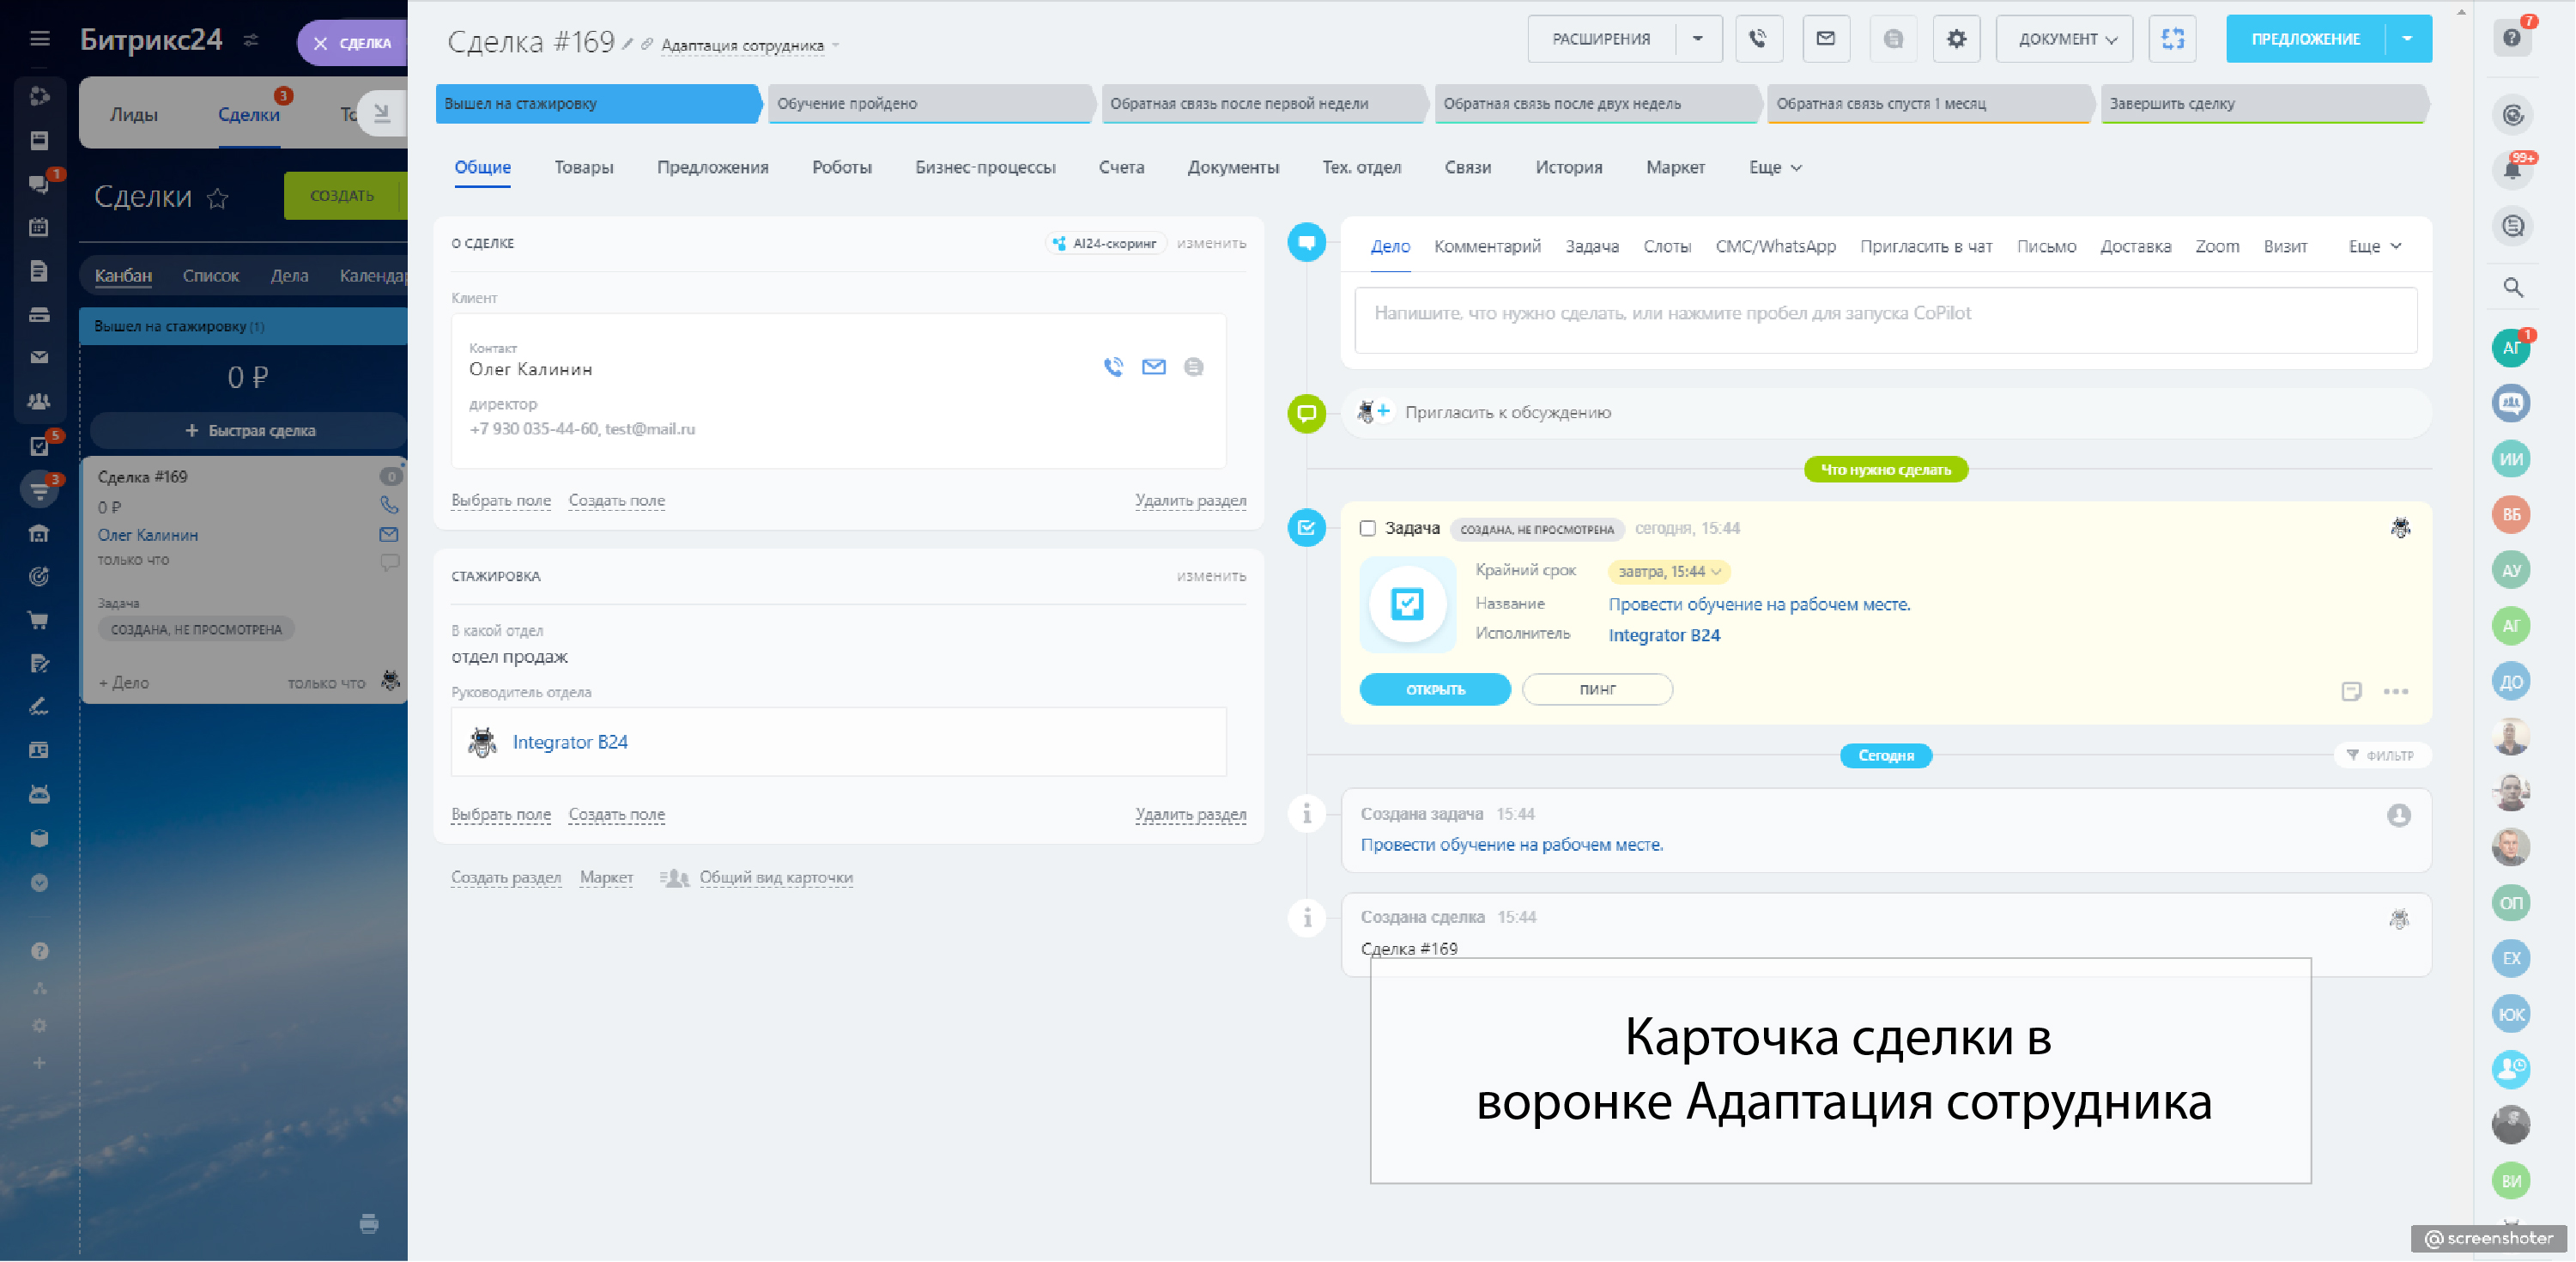Click the what-to-do text input field
This screenshot has height=1262, width=2576.
1885,319
